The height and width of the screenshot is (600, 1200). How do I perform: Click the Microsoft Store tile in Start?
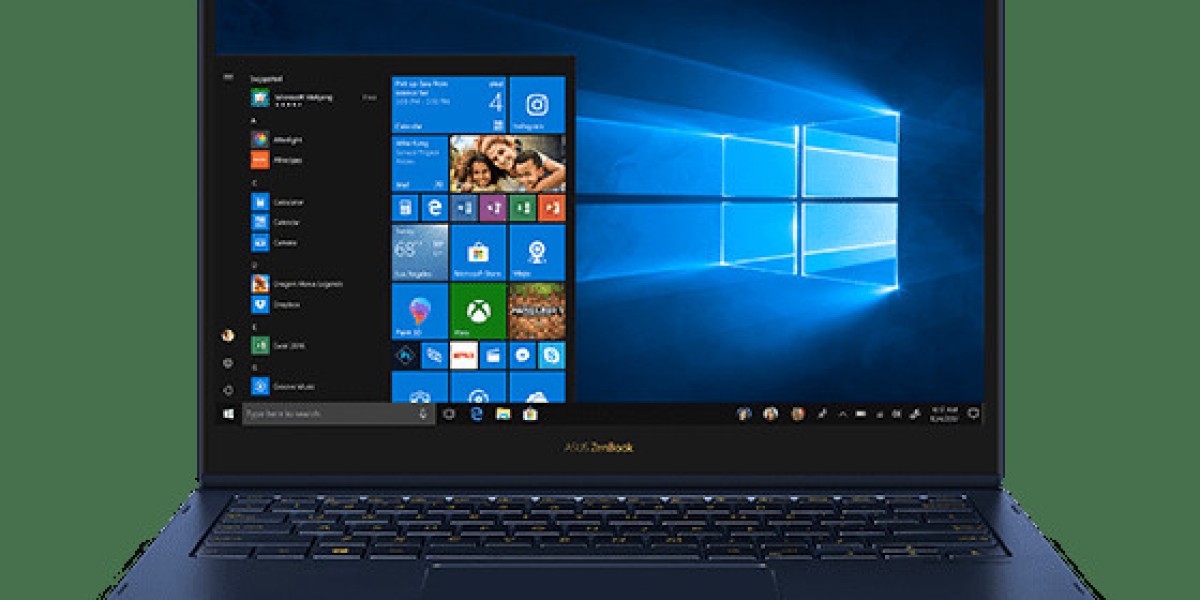(x=478, y=252)
